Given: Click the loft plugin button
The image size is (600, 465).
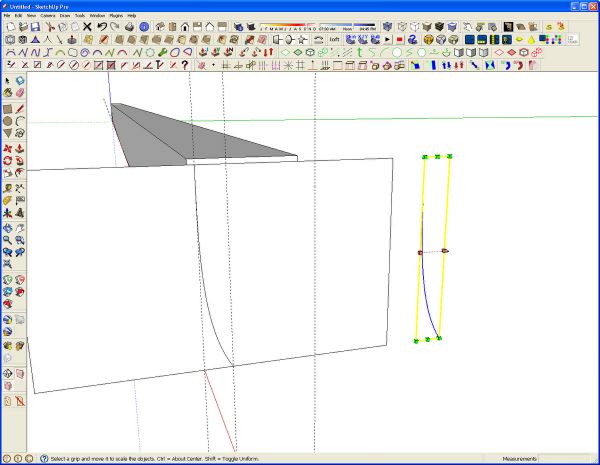Looking at the screenshot, I should pos(334,39).
